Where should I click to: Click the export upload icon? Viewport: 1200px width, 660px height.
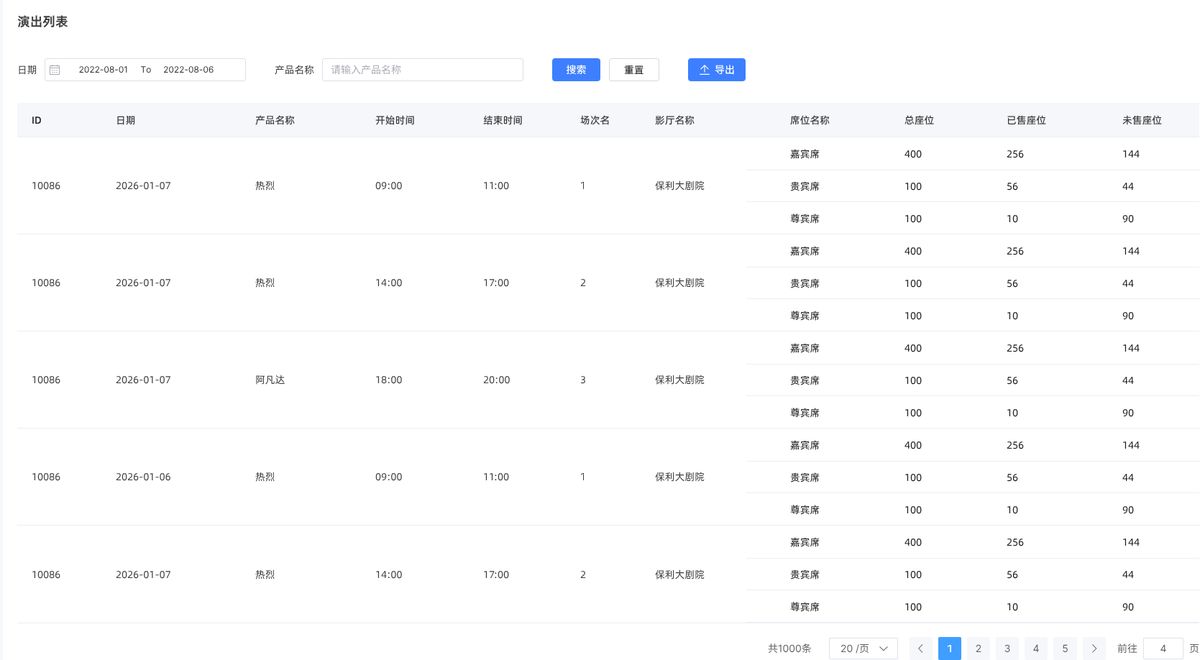pyautogui.click(x=704, y=70)
